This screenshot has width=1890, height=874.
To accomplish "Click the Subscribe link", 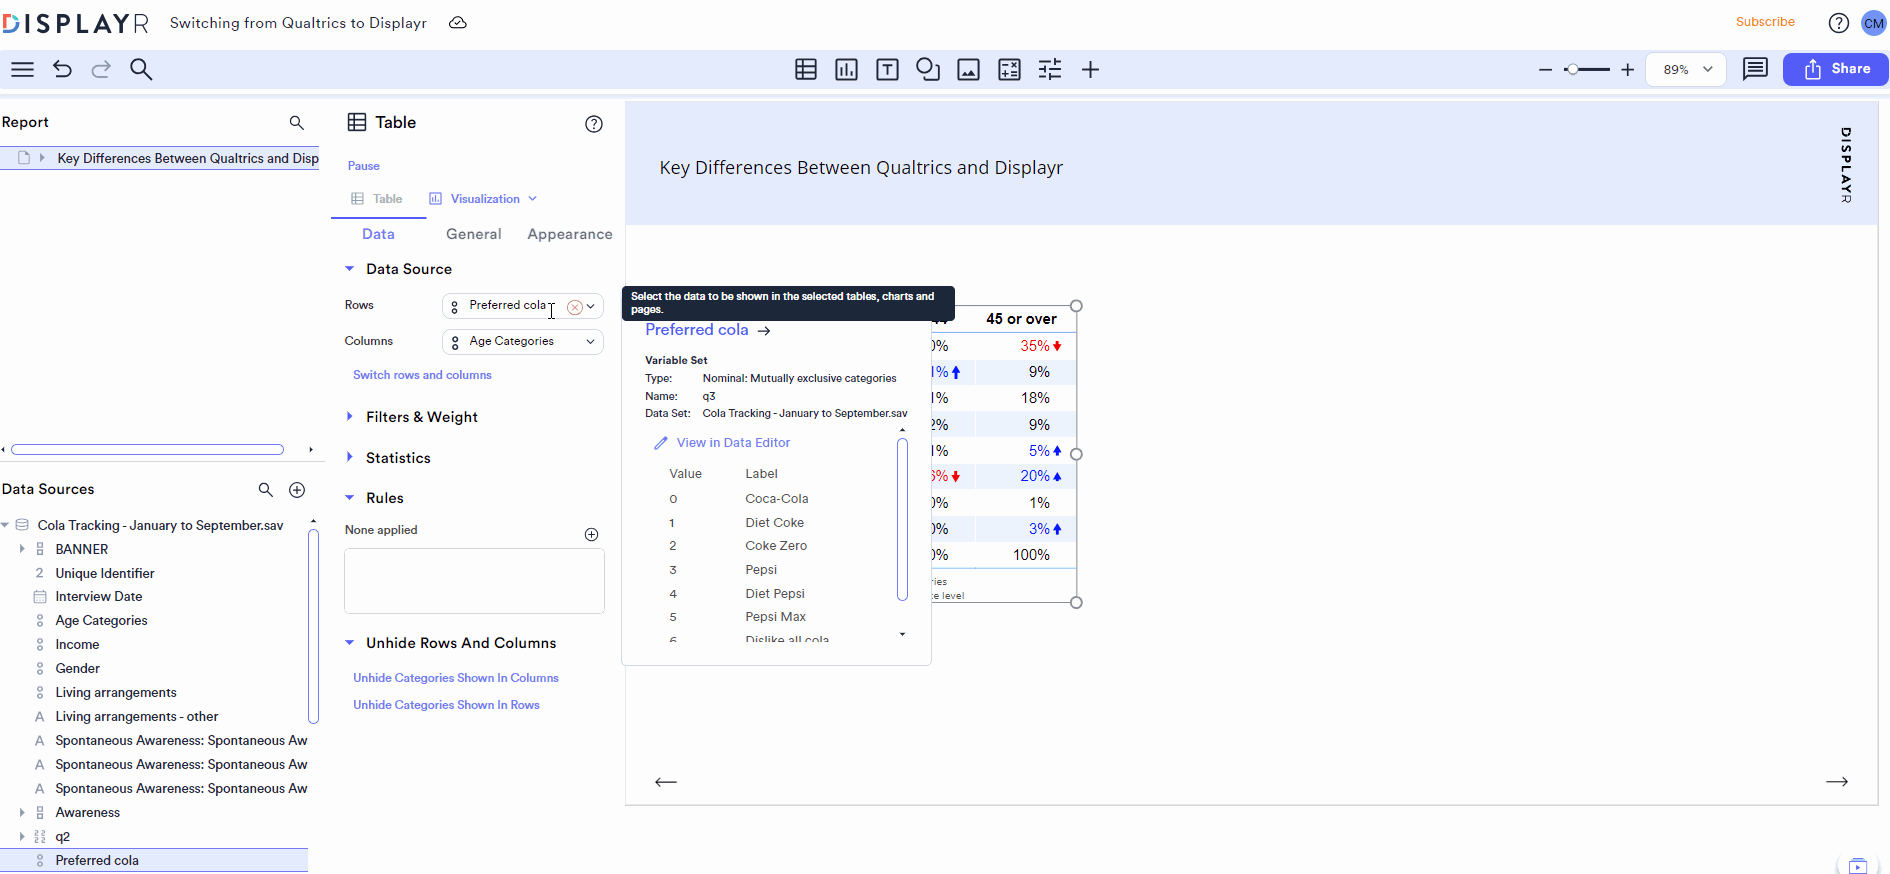I will 1765,22.
